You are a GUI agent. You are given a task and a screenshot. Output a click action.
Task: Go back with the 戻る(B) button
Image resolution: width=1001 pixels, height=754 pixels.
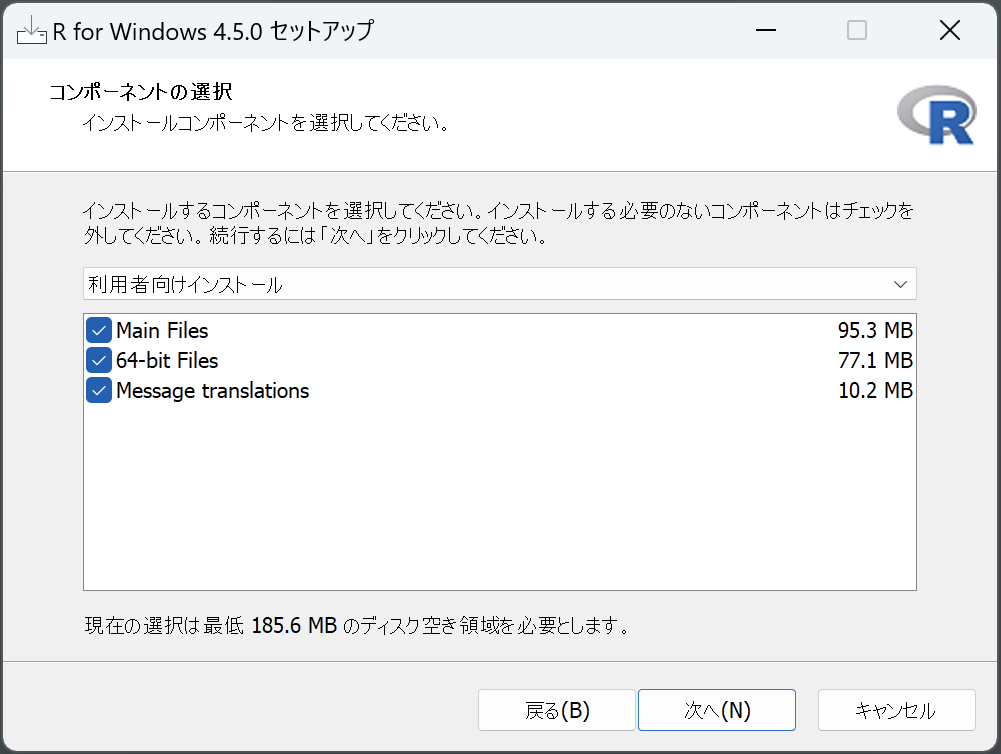(x=557, y=710)
